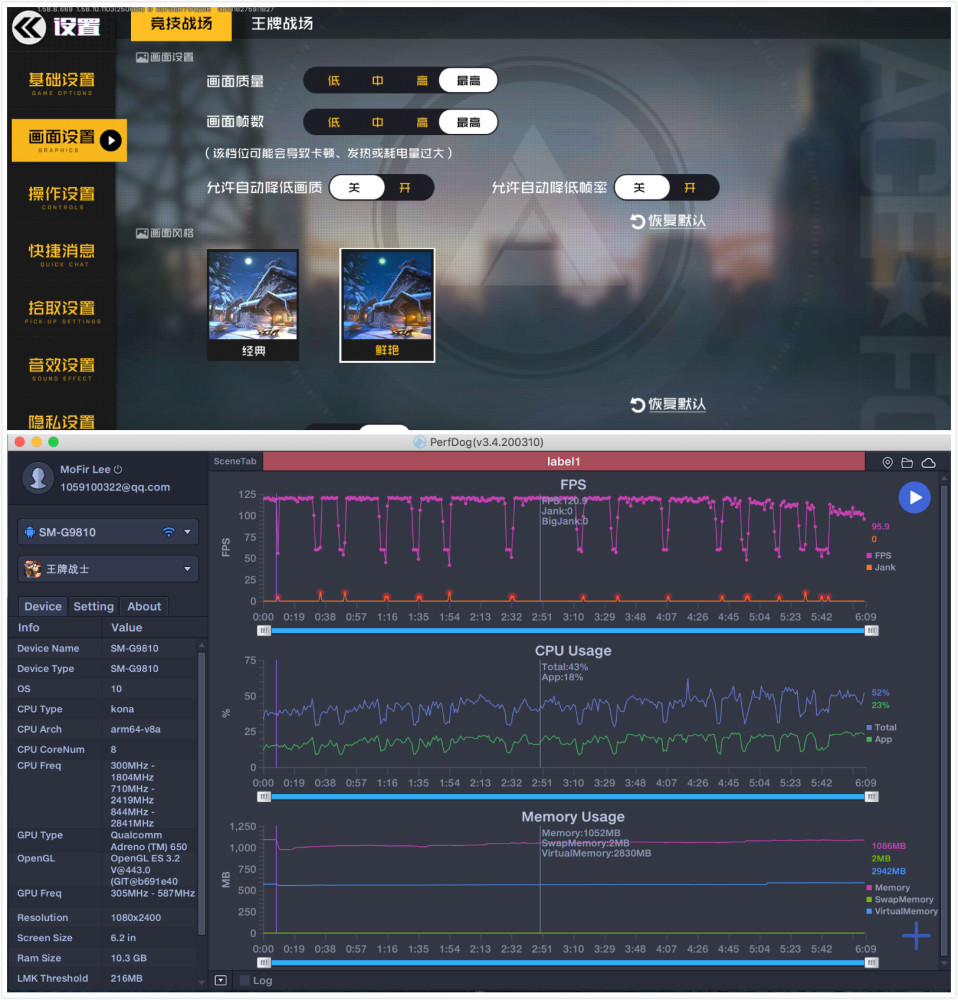Screen dimensions: 958x1000
Task: Click the right handle of FPS range slider
Action: [872, 631]
